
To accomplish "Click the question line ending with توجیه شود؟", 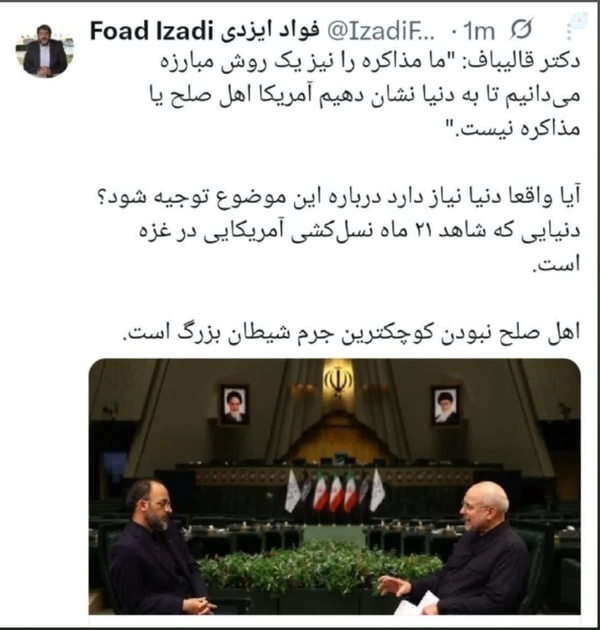I will point(340,198).
